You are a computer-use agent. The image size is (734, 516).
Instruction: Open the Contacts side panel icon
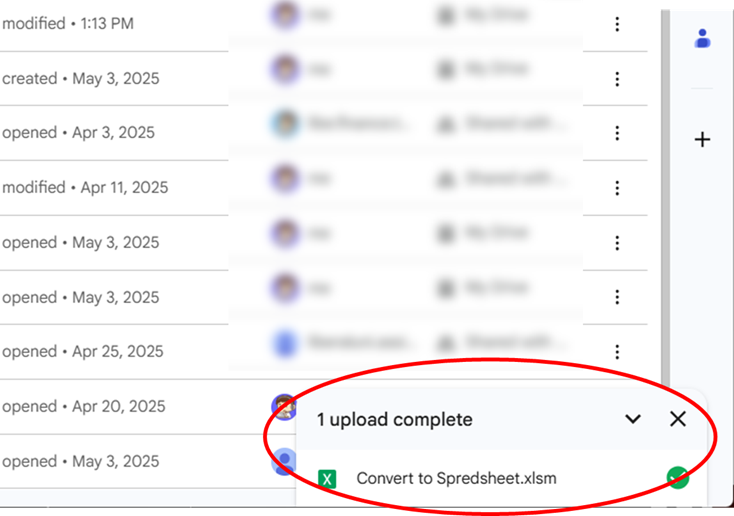pyautogui.click(x=702, y=39)
